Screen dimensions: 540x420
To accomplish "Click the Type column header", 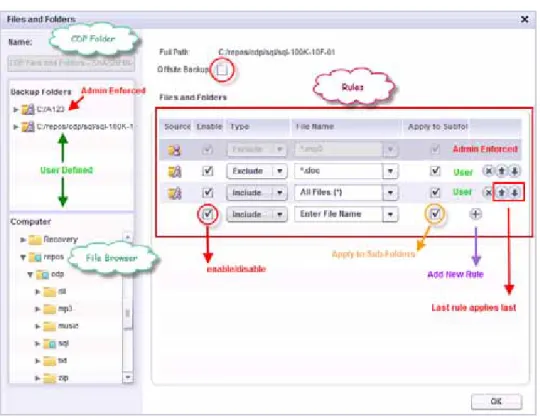I will tap(258, 127).
